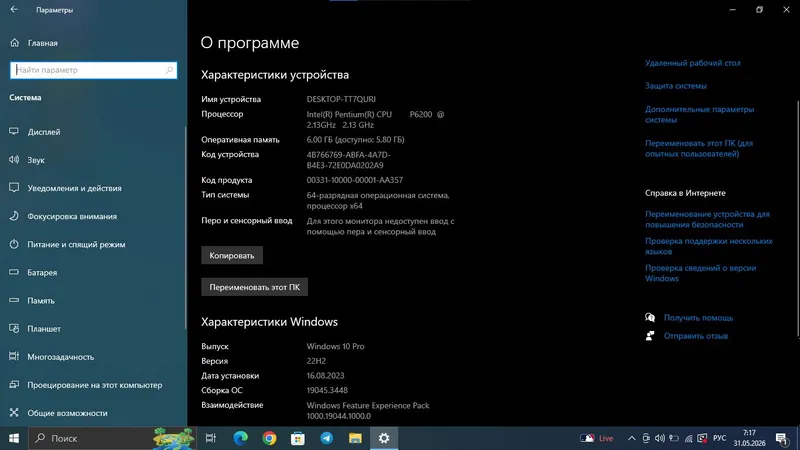Select the version value 22H2
Screen dimensions: 800x450
(316, 361)
